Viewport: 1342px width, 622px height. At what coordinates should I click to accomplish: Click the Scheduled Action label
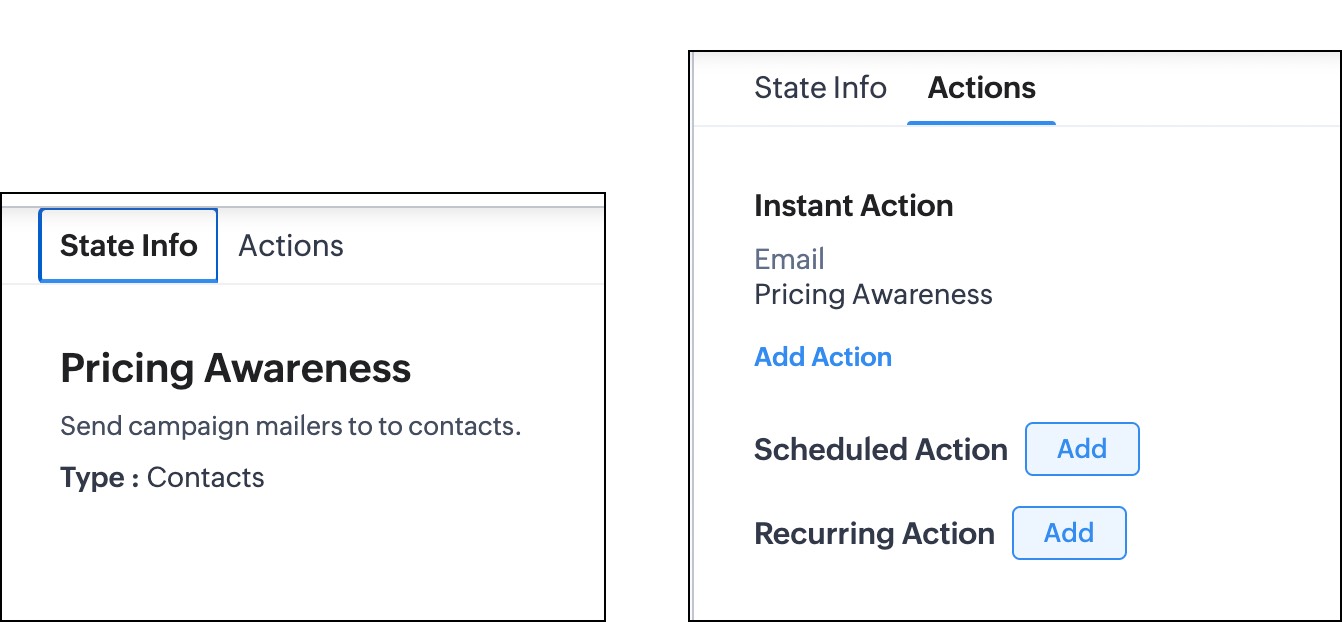[x=880, y=450]
